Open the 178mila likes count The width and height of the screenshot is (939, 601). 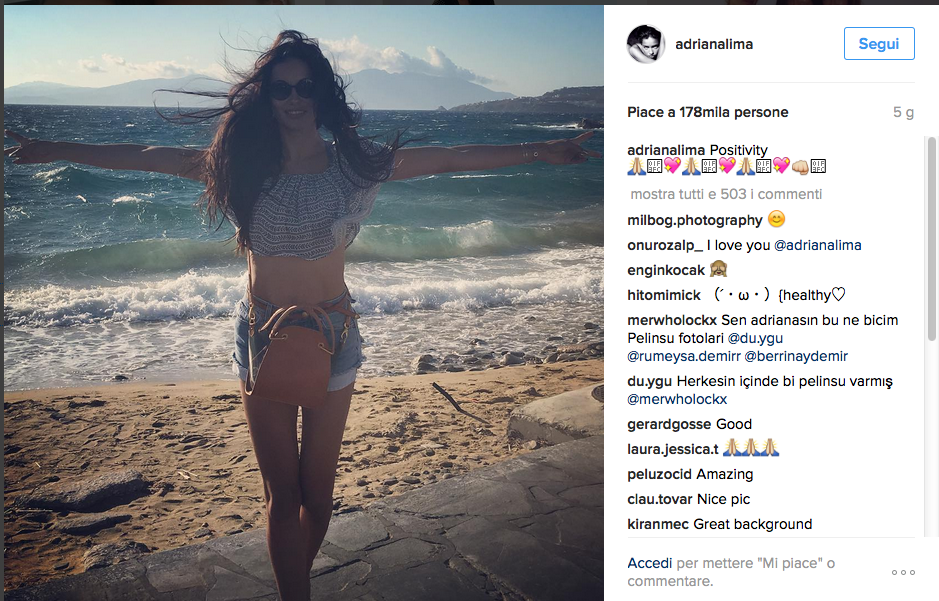[707, 113]
